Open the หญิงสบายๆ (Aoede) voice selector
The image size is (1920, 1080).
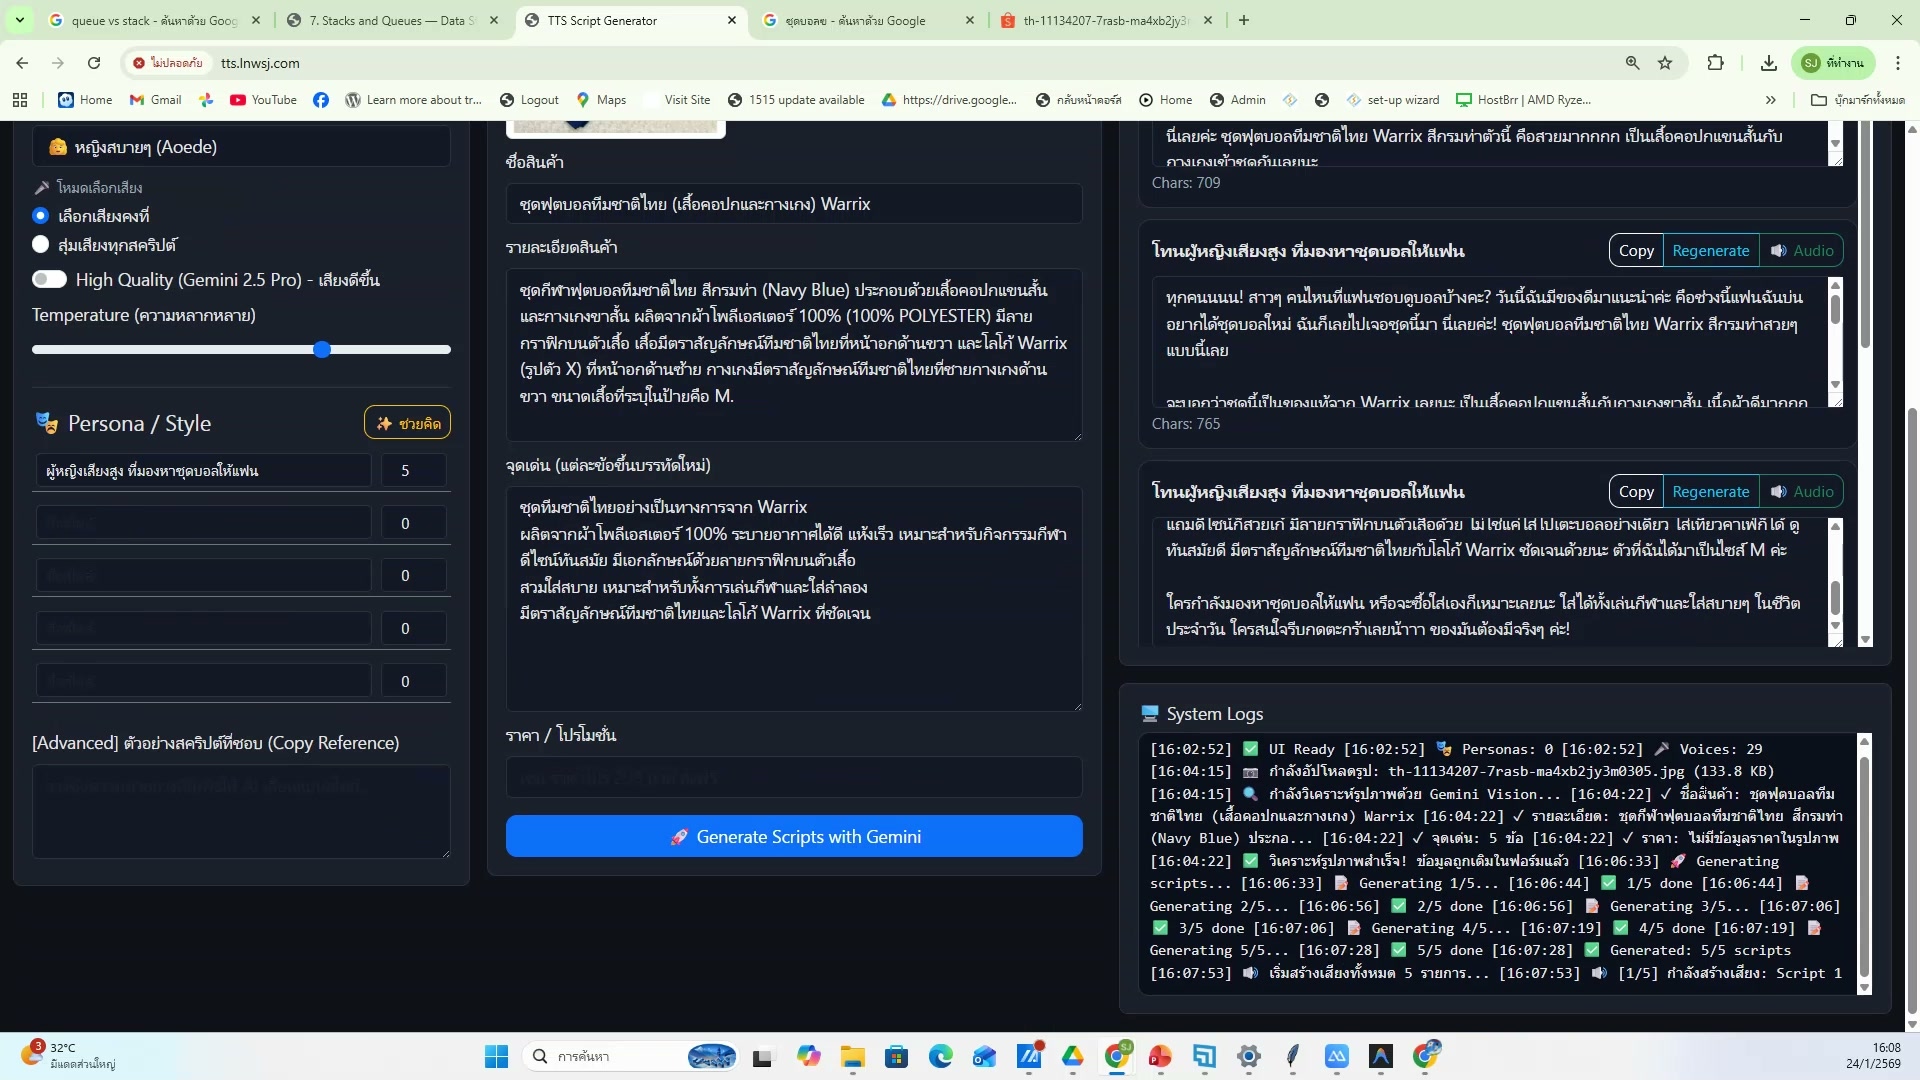(x=241, y=146)
